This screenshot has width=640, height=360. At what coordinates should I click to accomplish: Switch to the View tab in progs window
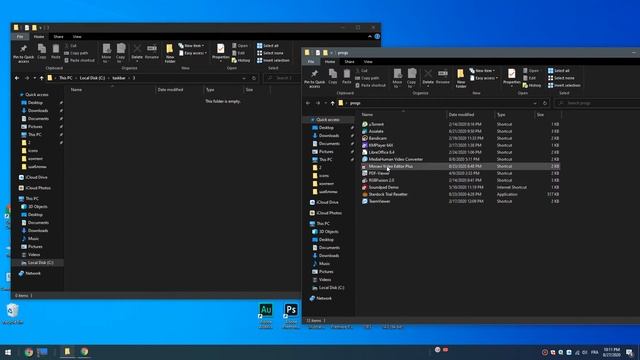coord(368,62)
